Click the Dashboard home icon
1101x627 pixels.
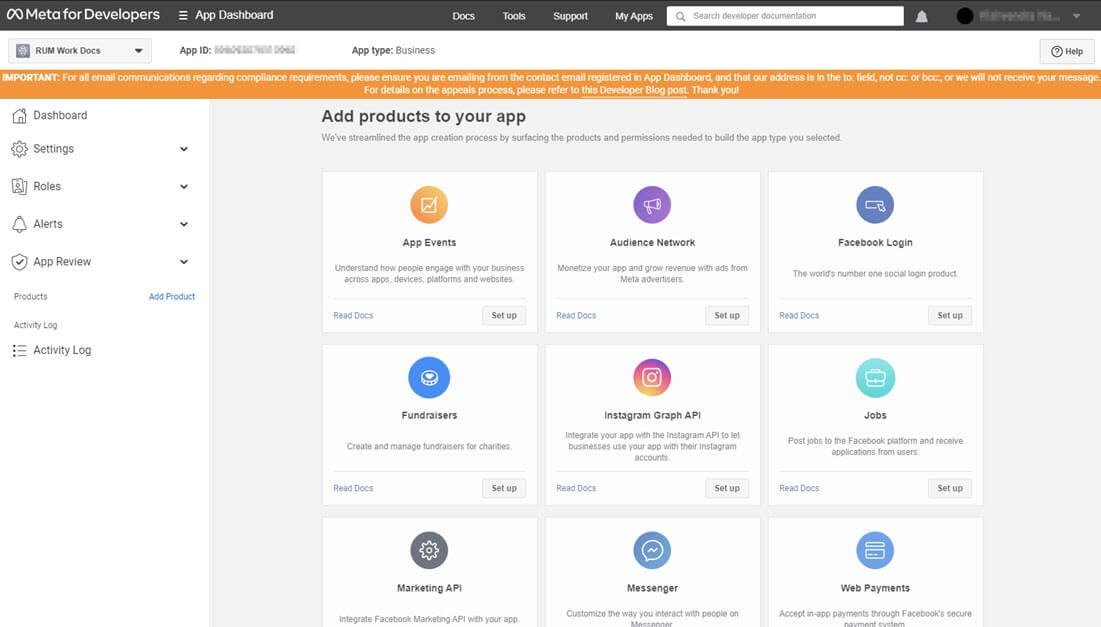click(x=20, y=115)
